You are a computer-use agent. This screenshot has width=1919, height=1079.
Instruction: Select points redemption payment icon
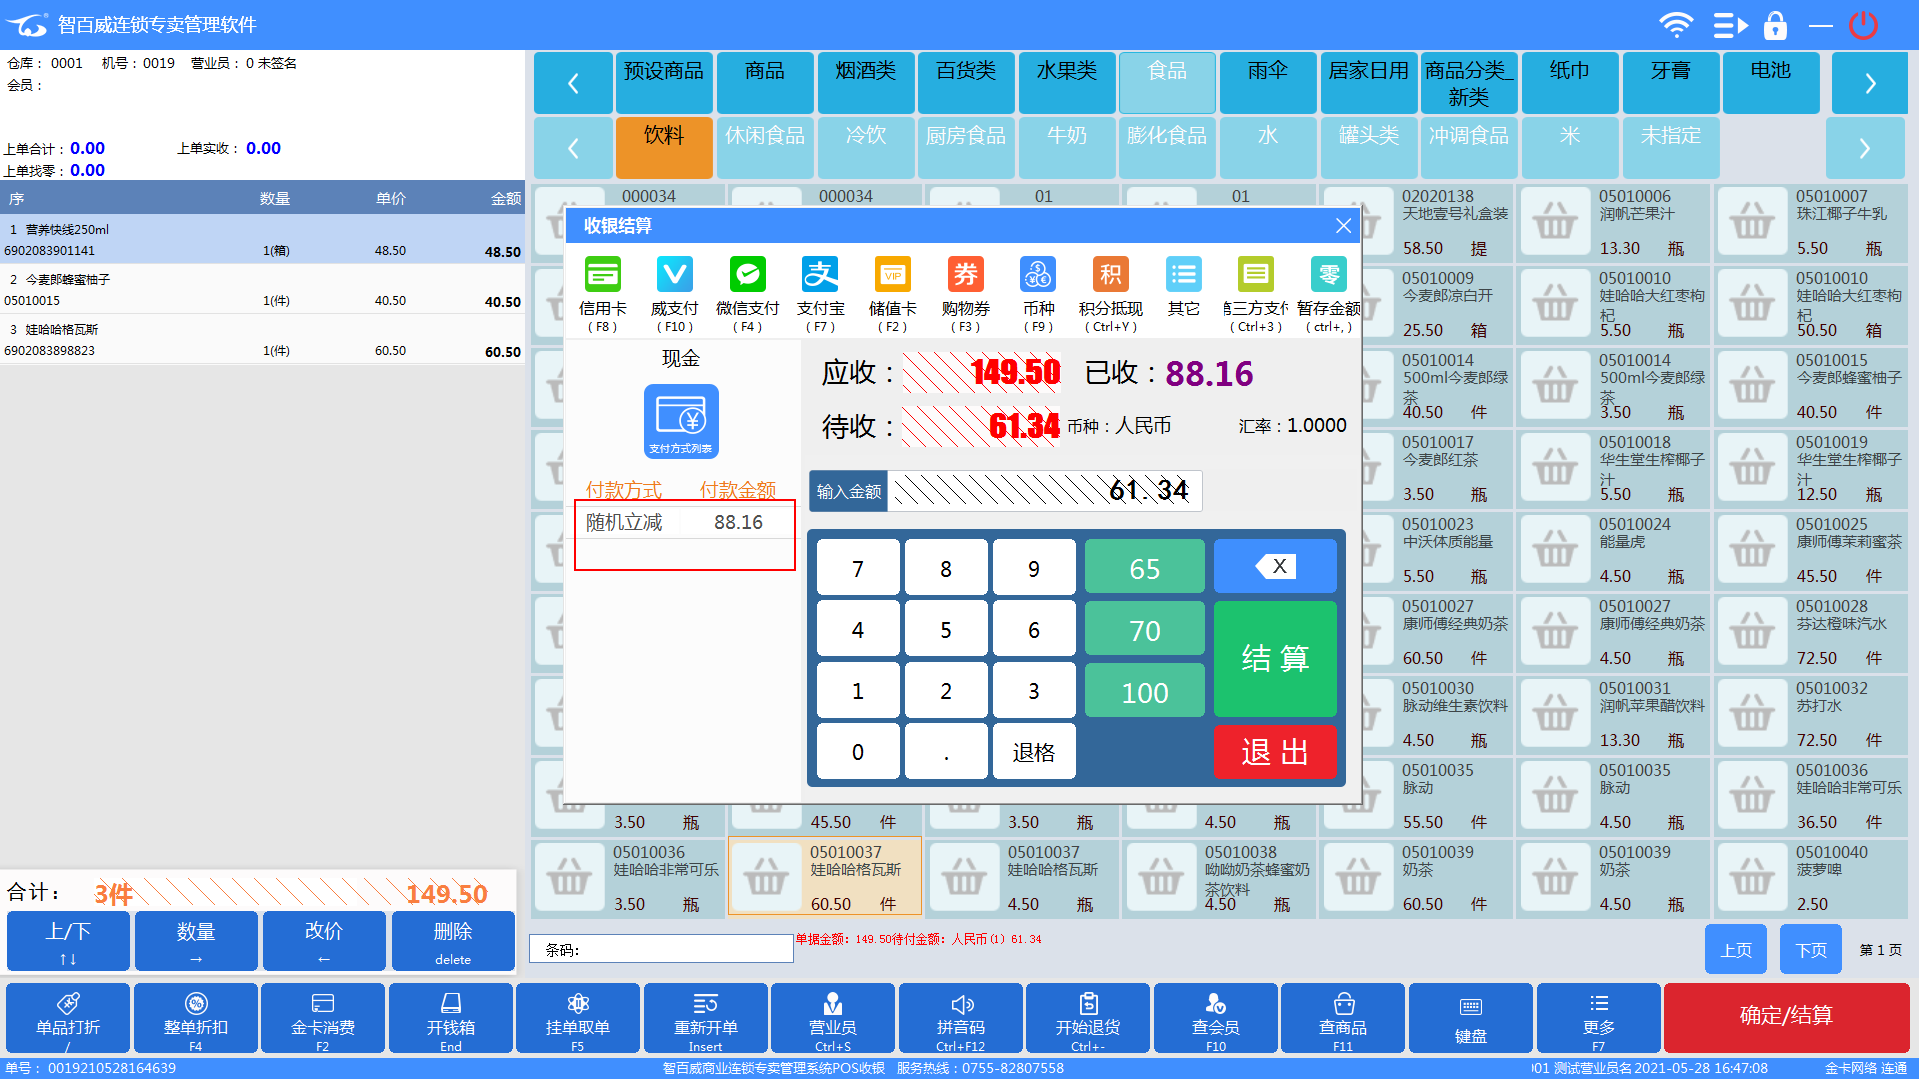(1110, 275)
